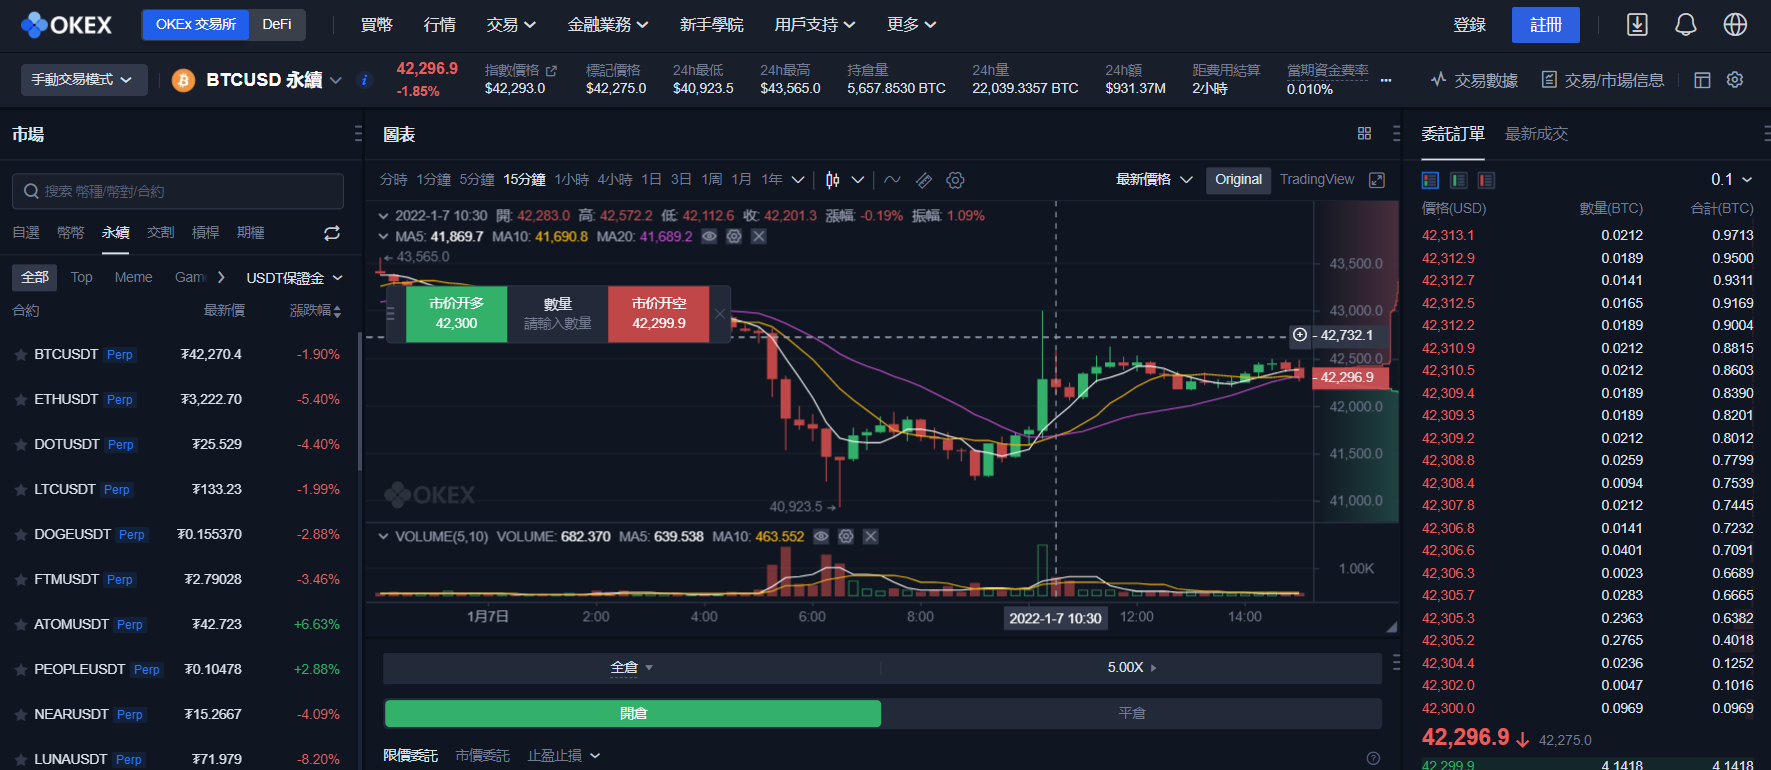The image size is (1771, 770).
Task: Open manual trading mode dropdown
Action: 84,80
